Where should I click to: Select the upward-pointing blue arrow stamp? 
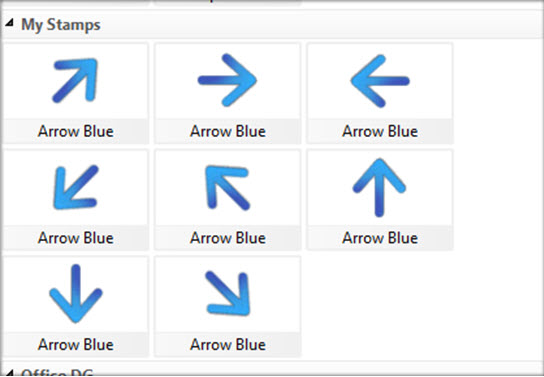click(x=379, y=188)
